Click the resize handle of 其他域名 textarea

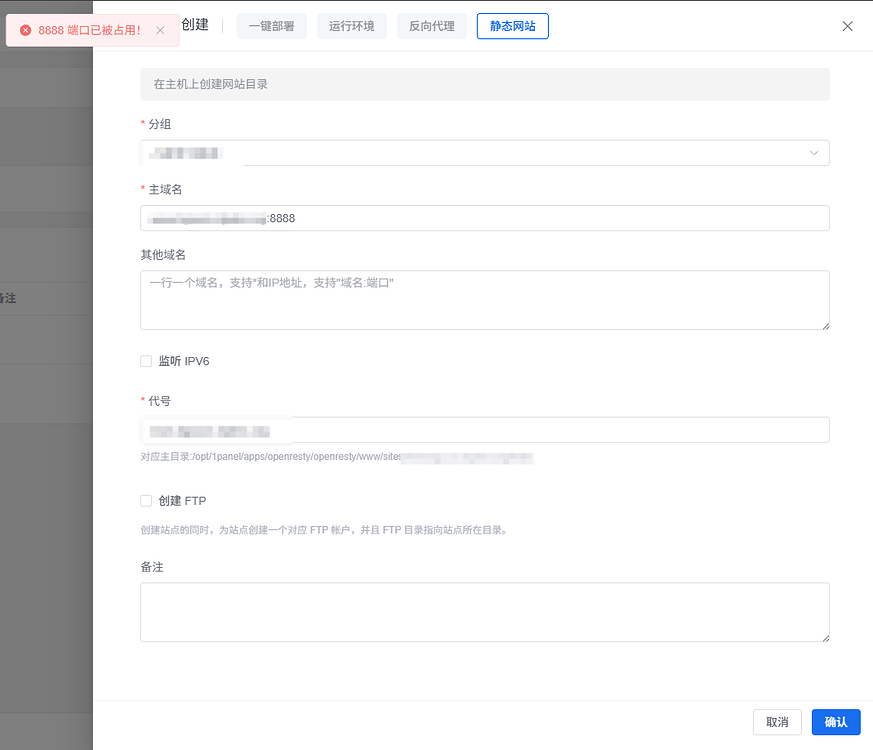[825, 328]
